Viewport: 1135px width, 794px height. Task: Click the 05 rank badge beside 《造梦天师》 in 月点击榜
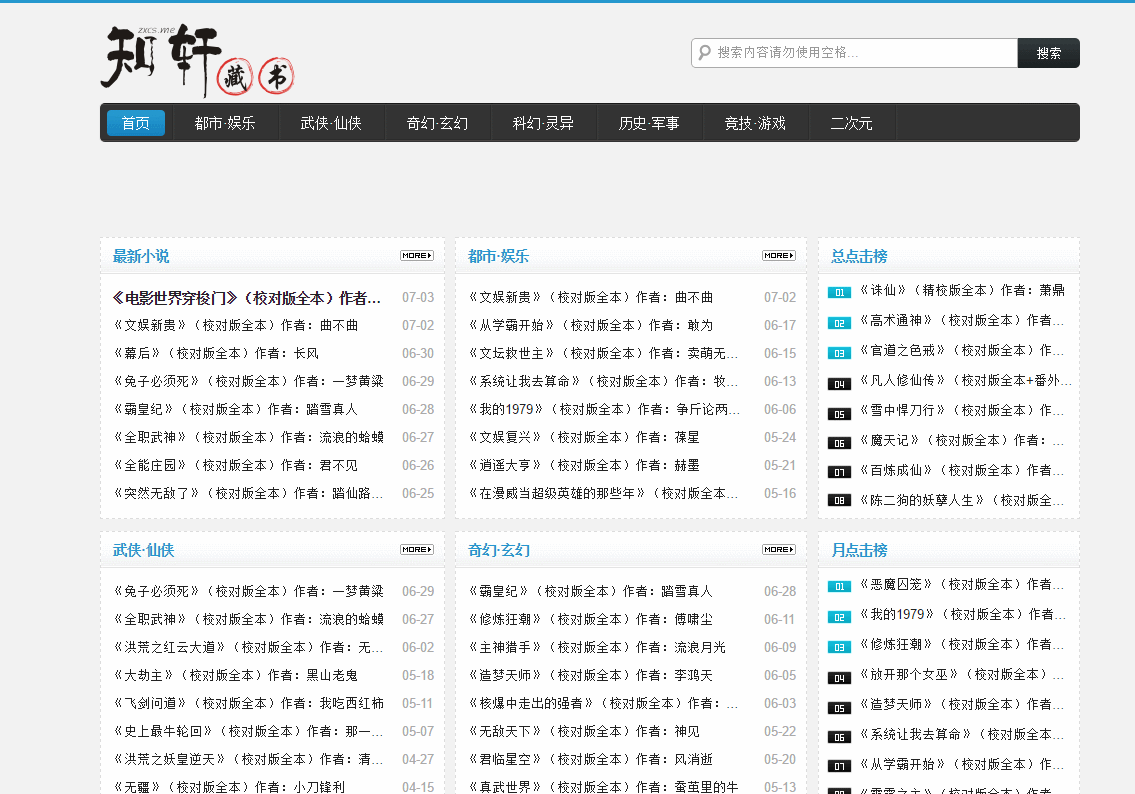coord(839,708)
